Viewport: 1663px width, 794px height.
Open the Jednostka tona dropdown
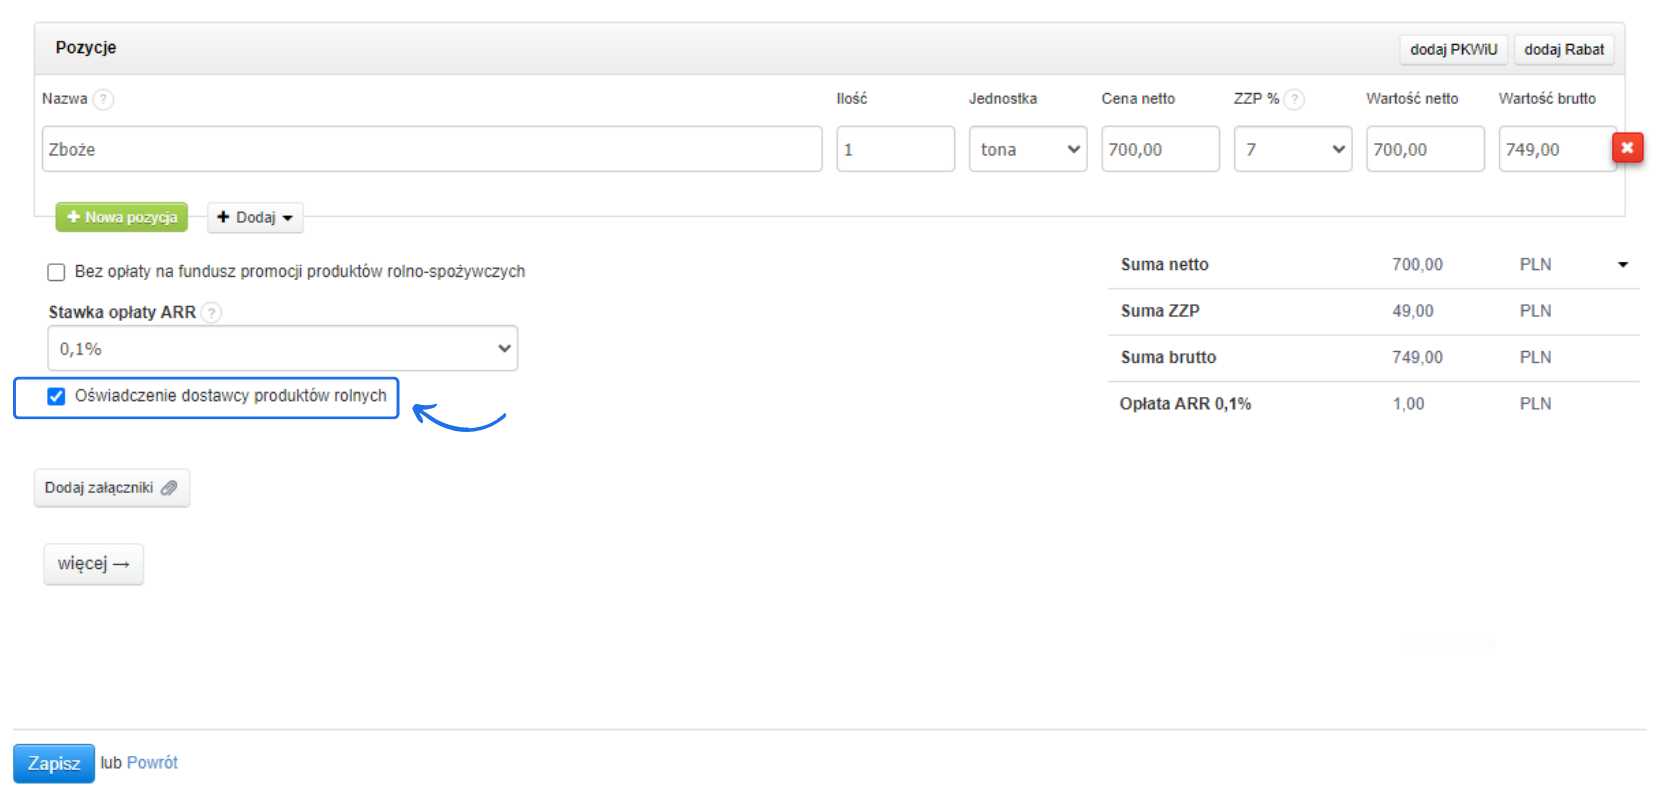coord(1027,149)
